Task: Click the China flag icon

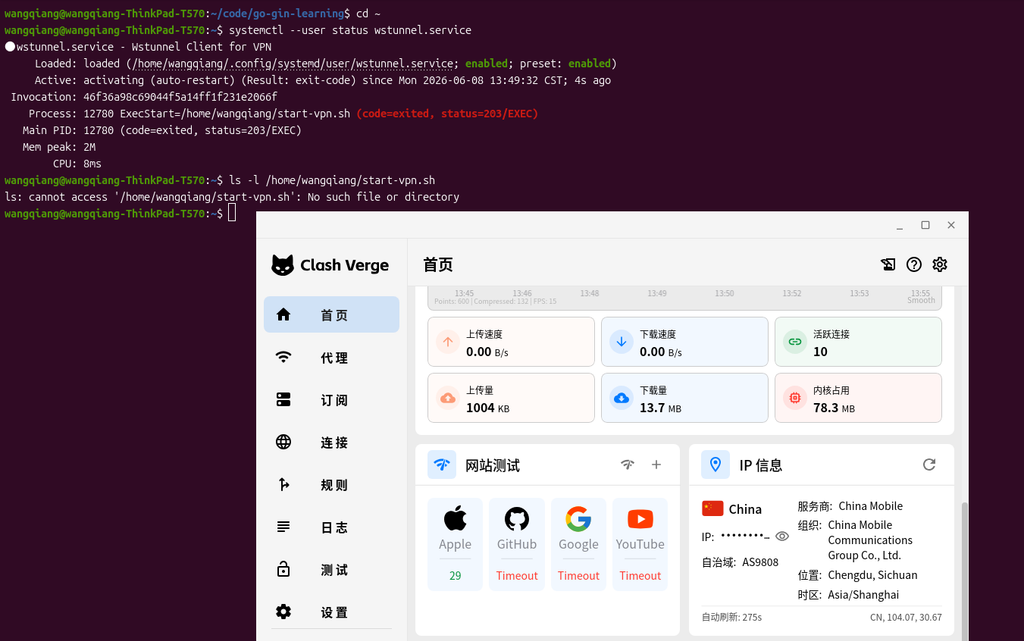Action: pyautogui.click(x=712, y=508)
